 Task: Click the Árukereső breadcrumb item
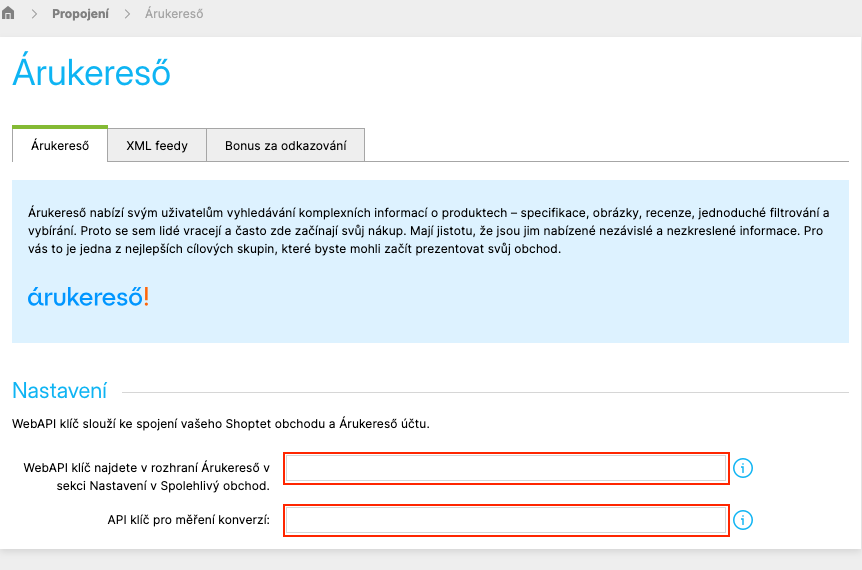174,14
